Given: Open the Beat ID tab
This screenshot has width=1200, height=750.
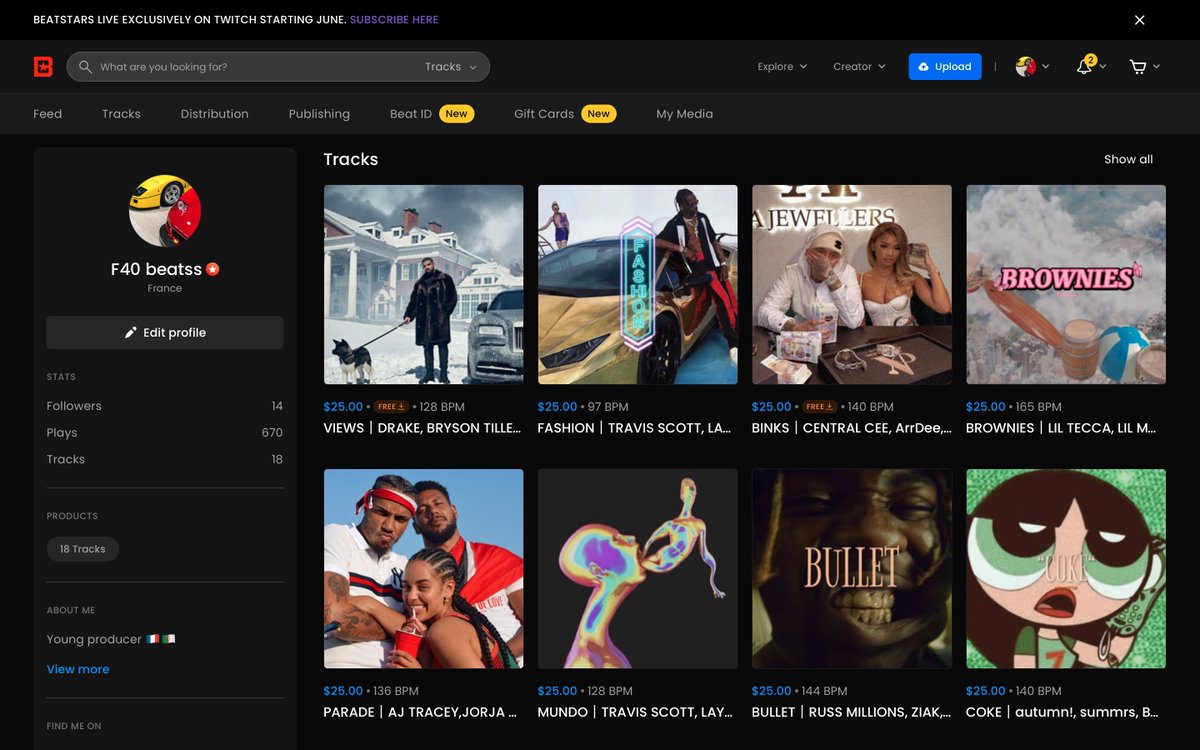Looking at the screenshot, I should coord(431,114).
